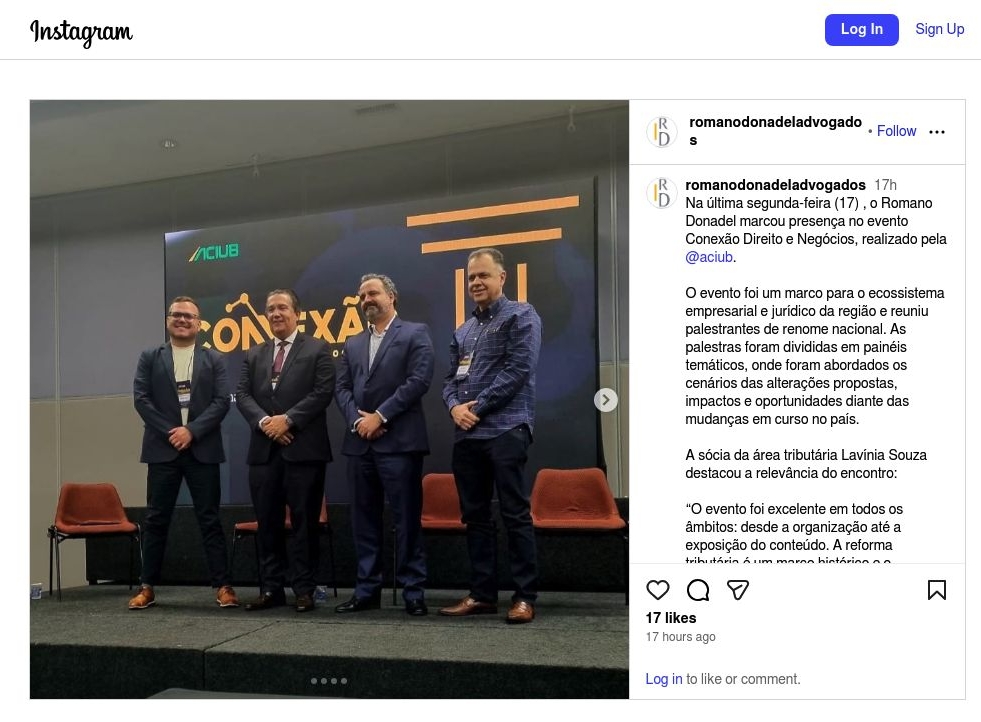
Task: Open the three-dot more options menu
Action: tap(937, 131)
